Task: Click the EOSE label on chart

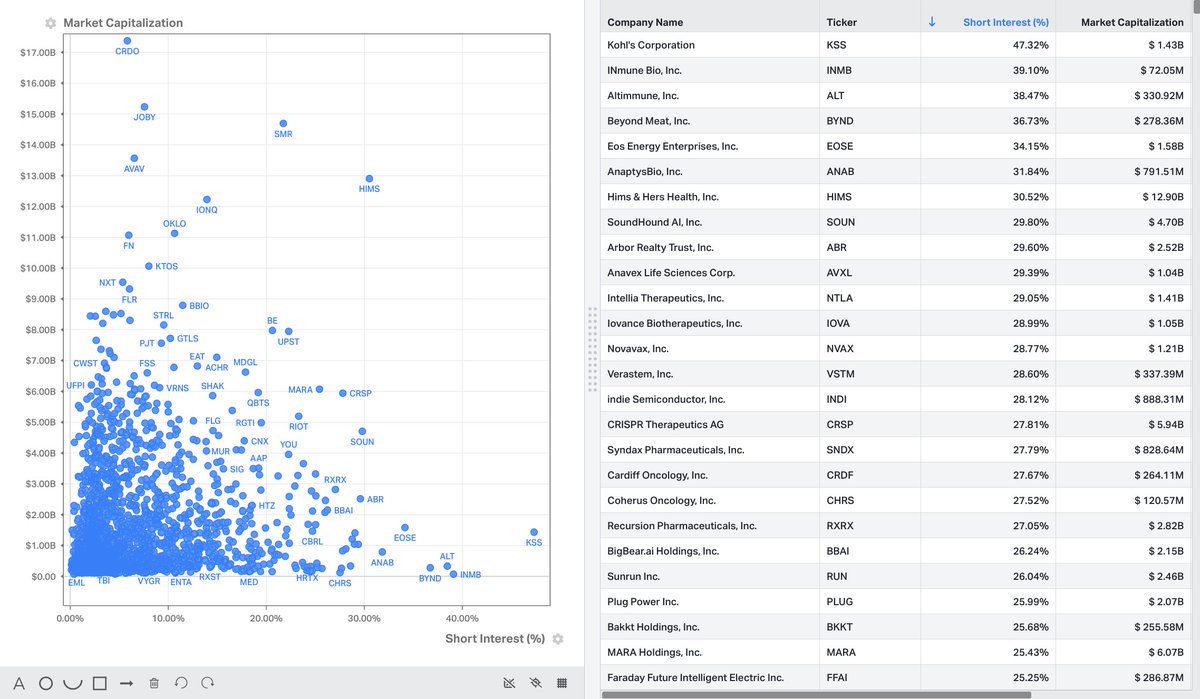Action: click(405, 538)
